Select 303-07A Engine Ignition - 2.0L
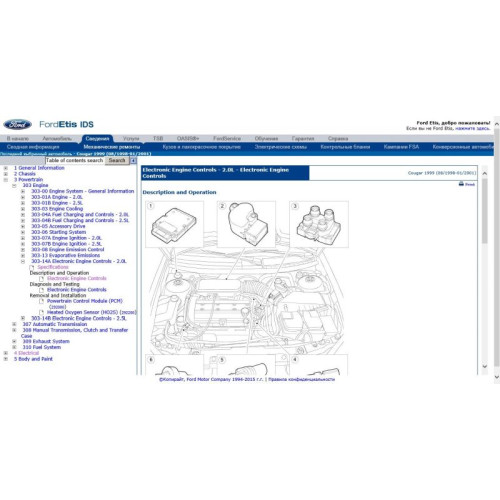 [66, 238]
